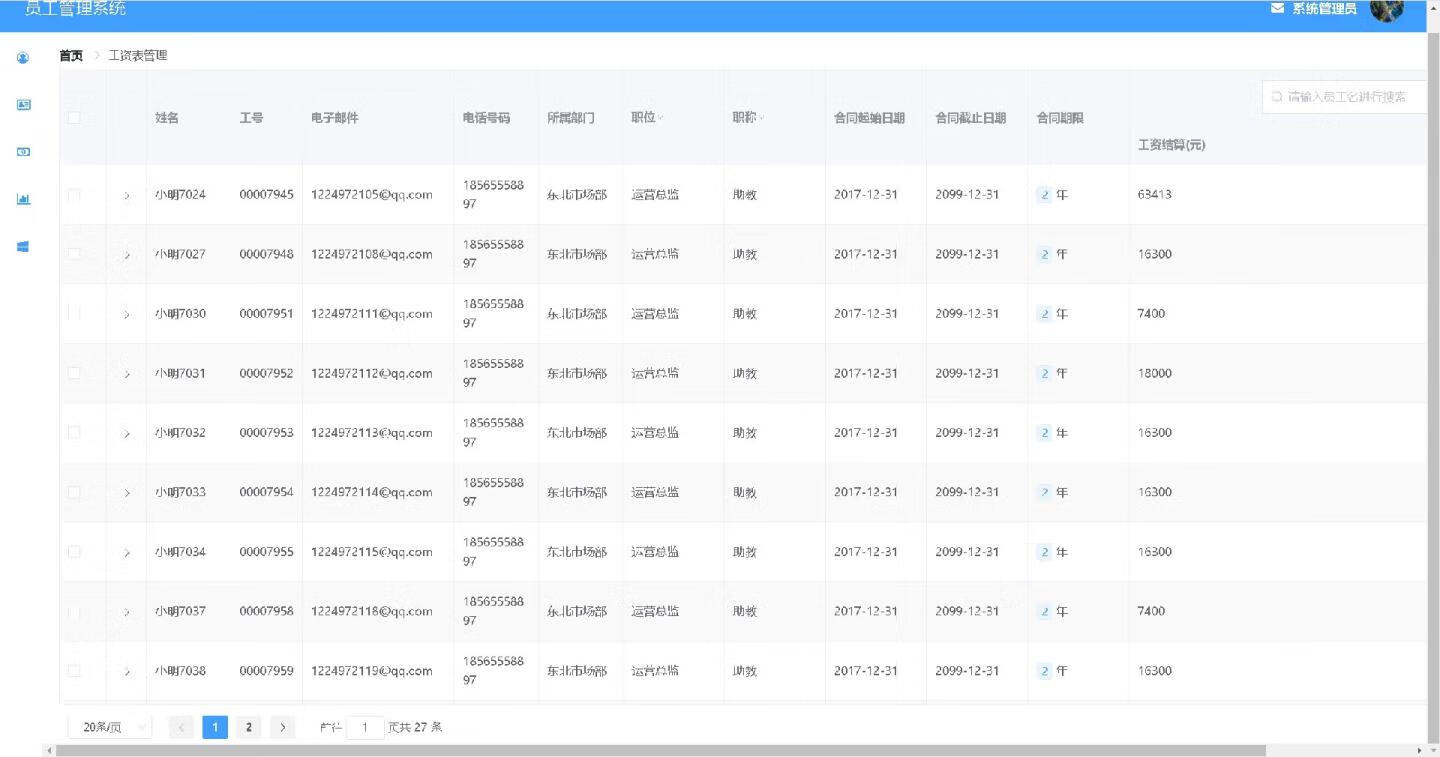The height and width of the screenshot is (757, 1440).
Task: Click the next page arrow in pagination
Action: (x=283, y=727)
